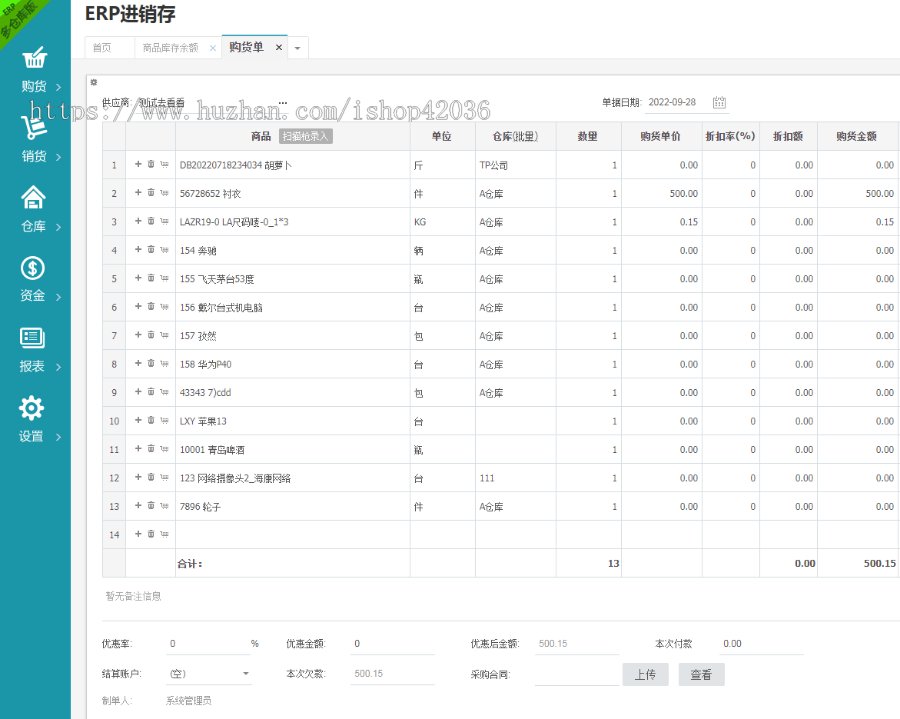Click the 扫描枪录入 button
This screenshot has height=719, width=900.
point(305,136)
